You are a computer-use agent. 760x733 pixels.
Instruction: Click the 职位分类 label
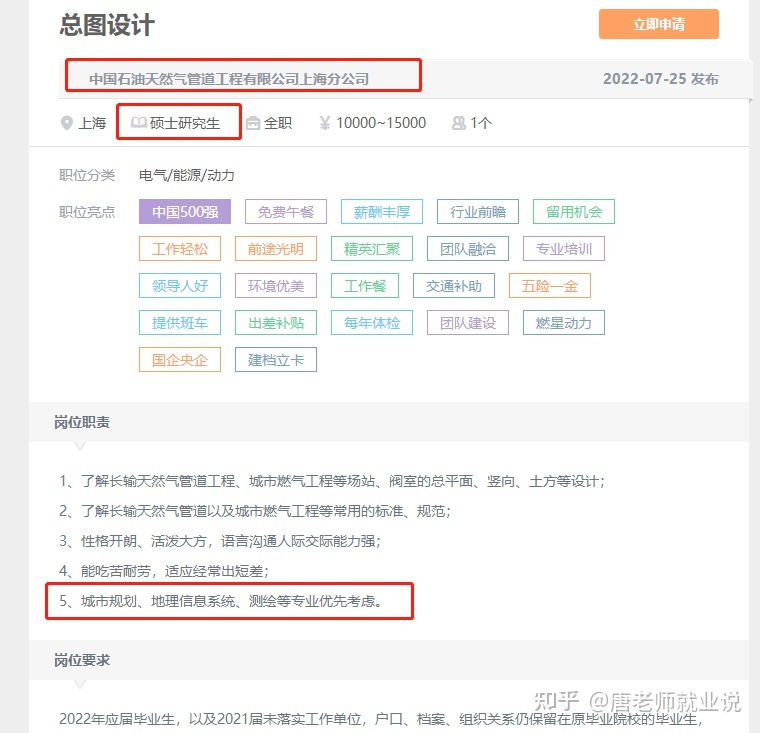[87, 175]
